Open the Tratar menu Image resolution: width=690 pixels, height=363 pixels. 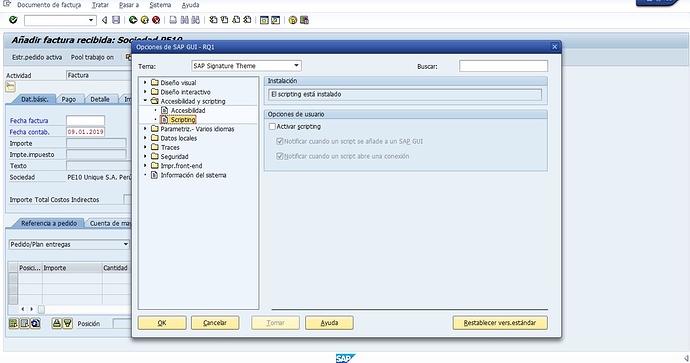100,5
